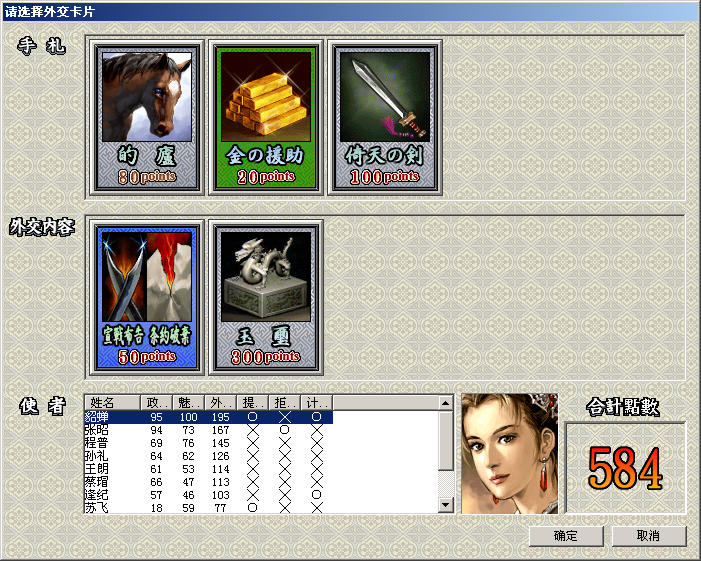Select envoy 逢纪 in the list
Image resolution: width=701 pixels, height=561 pixels.
pos(208,495)
